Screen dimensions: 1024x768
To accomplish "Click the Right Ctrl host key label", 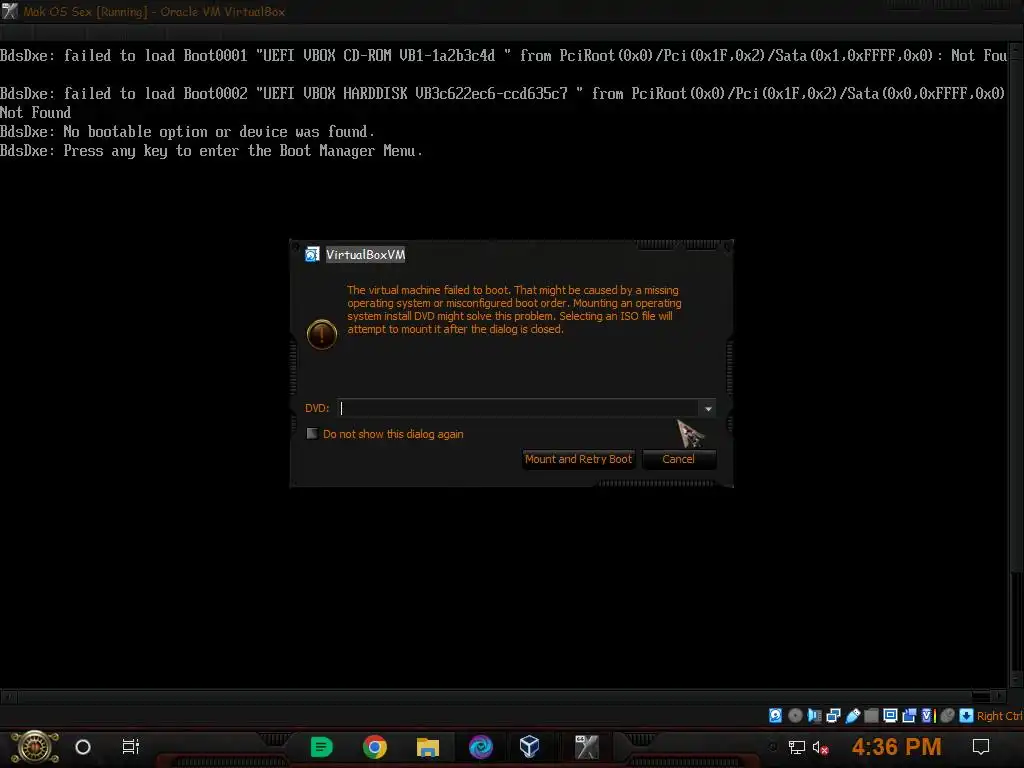I will click(x=1000, y=716).
